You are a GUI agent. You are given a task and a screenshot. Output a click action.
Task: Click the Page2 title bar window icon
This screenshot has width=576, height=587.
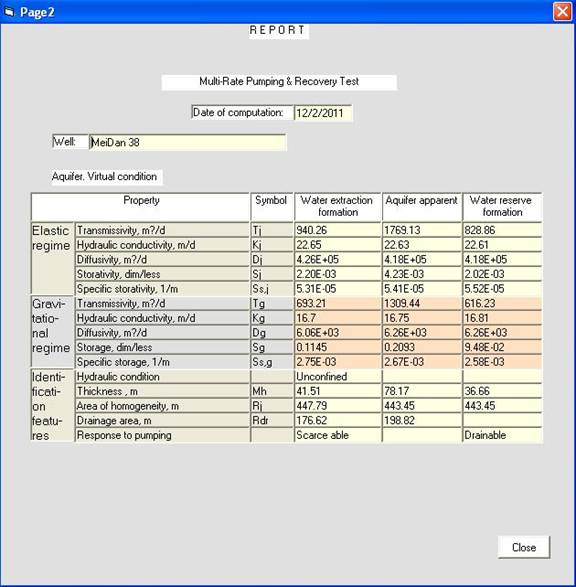pos(9,12)
